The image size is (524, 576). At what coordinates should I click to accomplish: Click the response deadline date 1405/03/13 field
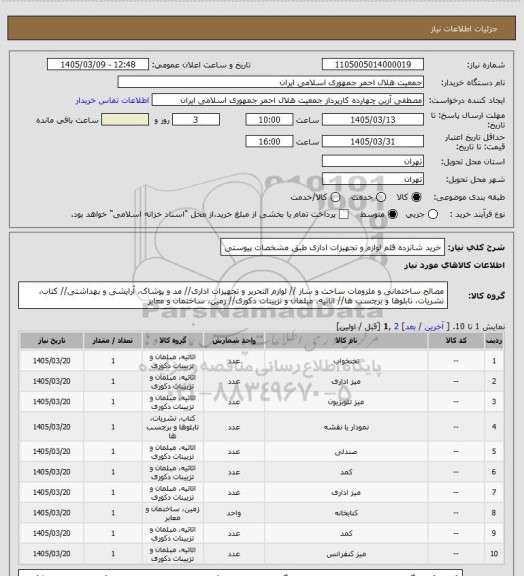[373, 120]
